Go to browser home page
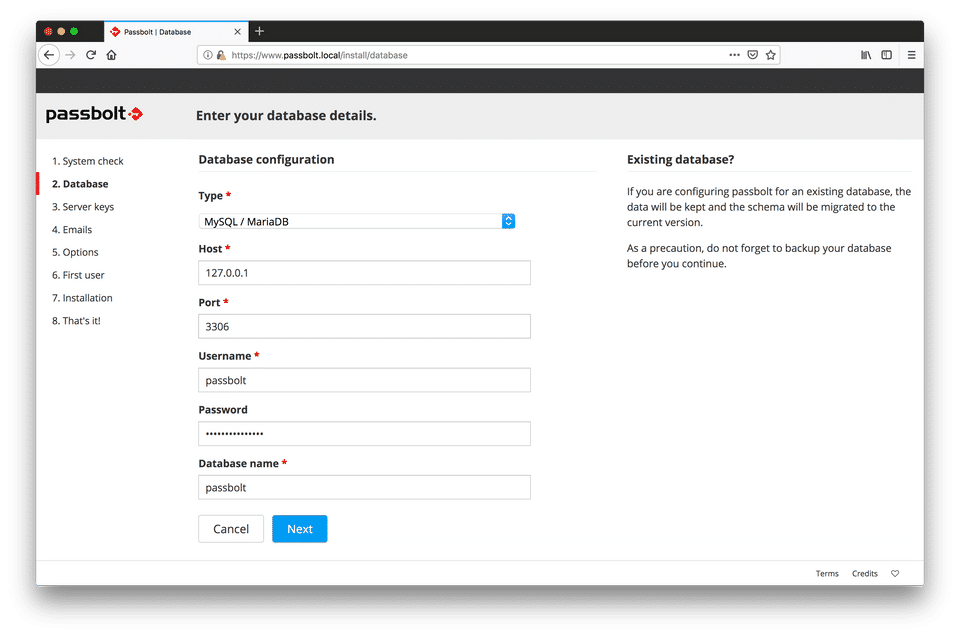This screenshot has height=637, width=960. (111, 55)
